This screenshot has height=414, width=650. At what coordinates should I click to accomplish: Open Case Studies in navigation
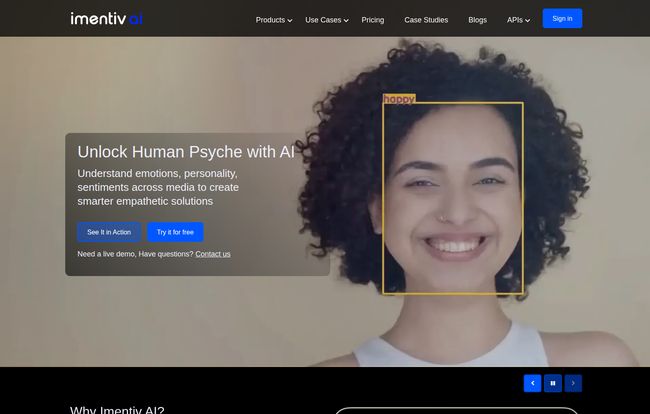pos(426,20)
